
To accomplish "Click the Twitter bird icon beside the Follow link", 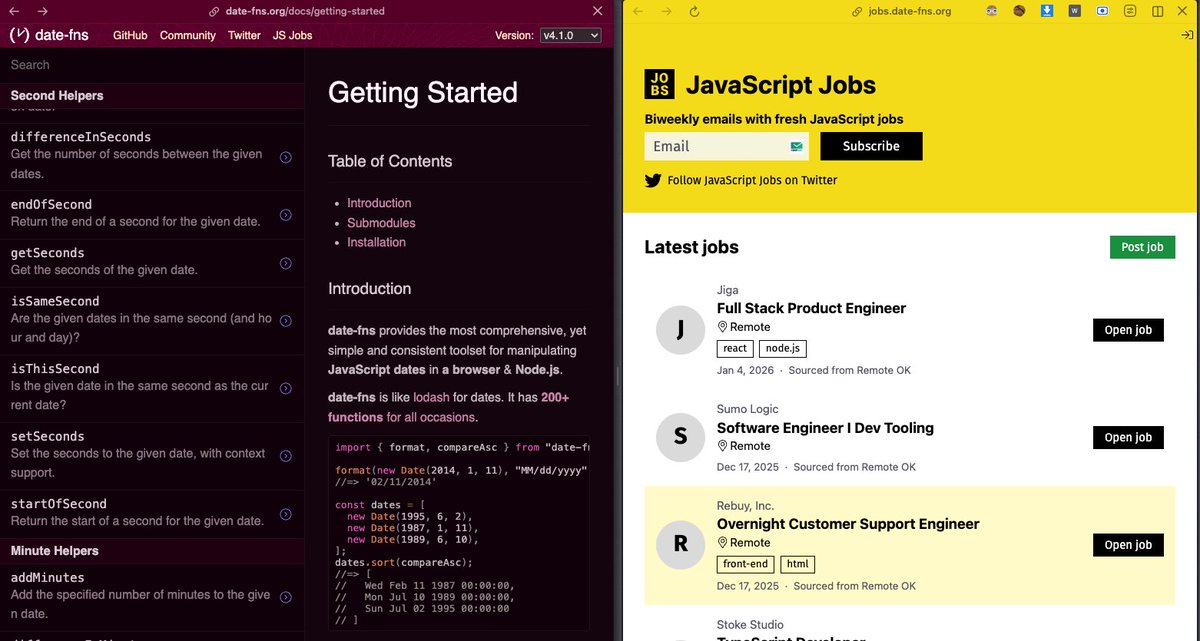I will coord(653,181).
